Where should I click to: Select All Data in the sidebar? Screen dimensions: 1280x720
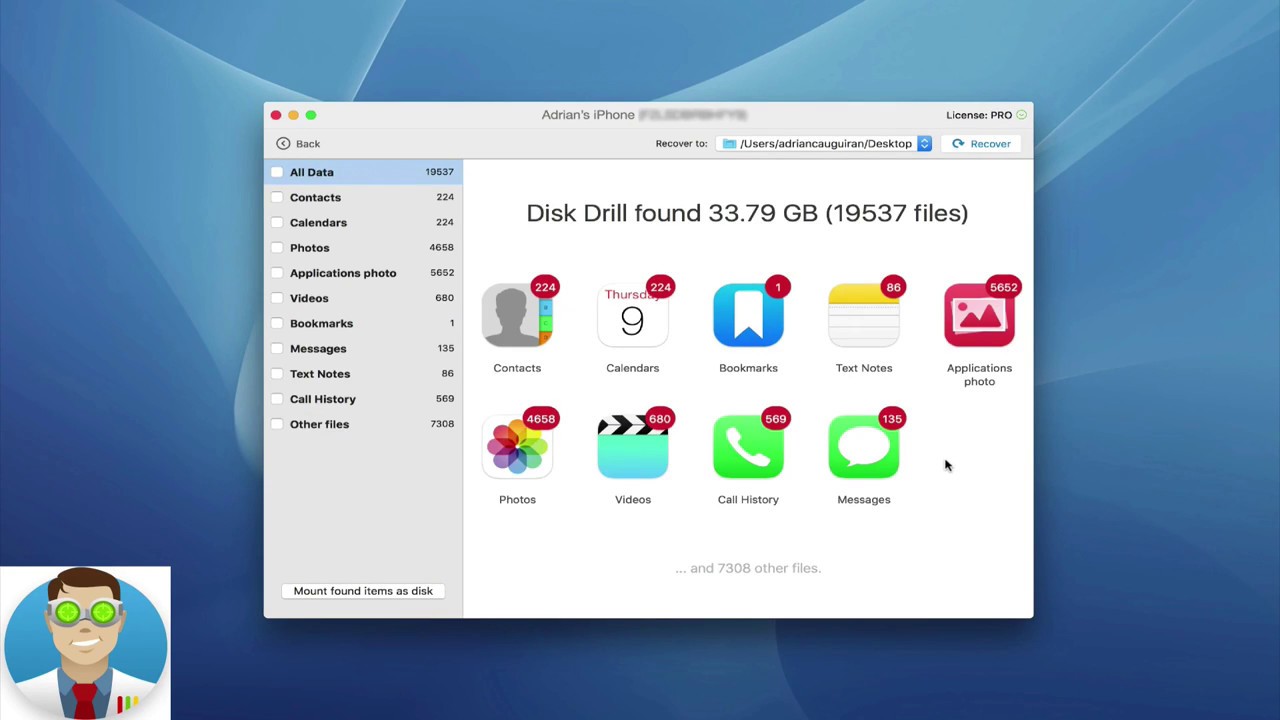[362, 172]
